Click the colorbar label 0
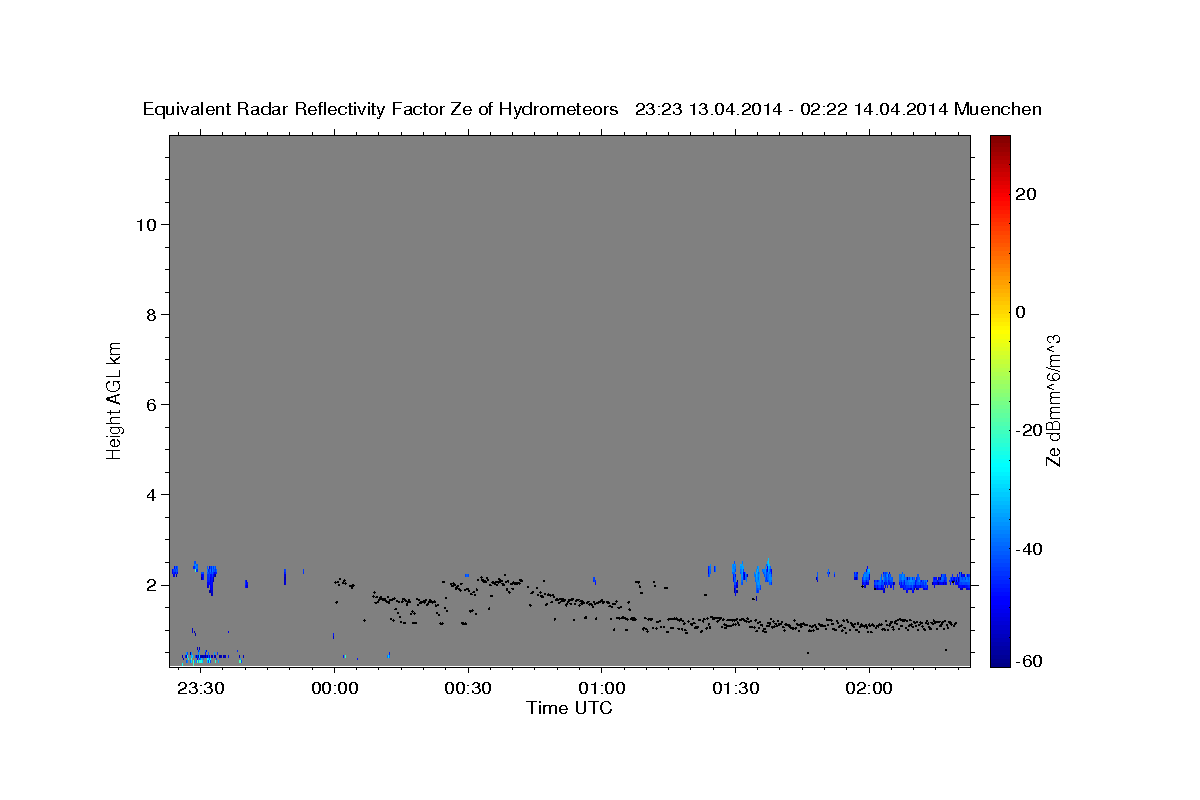Viewport: 1200px width, 800px height. pos(1020,312)
